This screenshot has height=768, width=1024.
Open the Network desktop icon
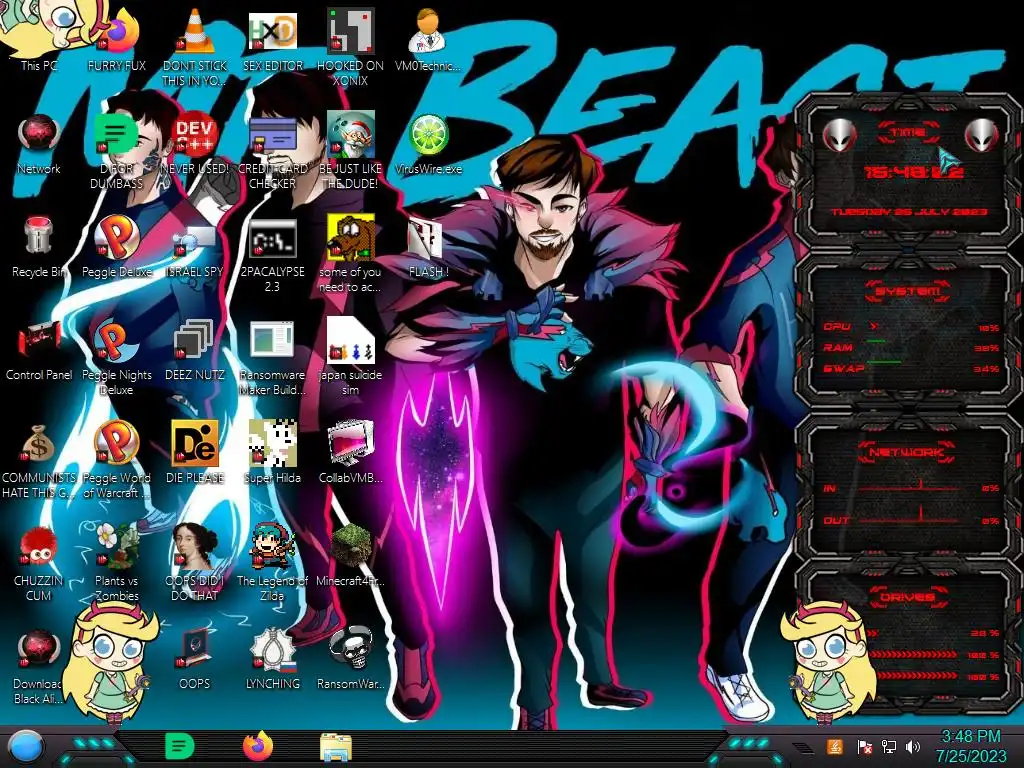pos(39,144)
